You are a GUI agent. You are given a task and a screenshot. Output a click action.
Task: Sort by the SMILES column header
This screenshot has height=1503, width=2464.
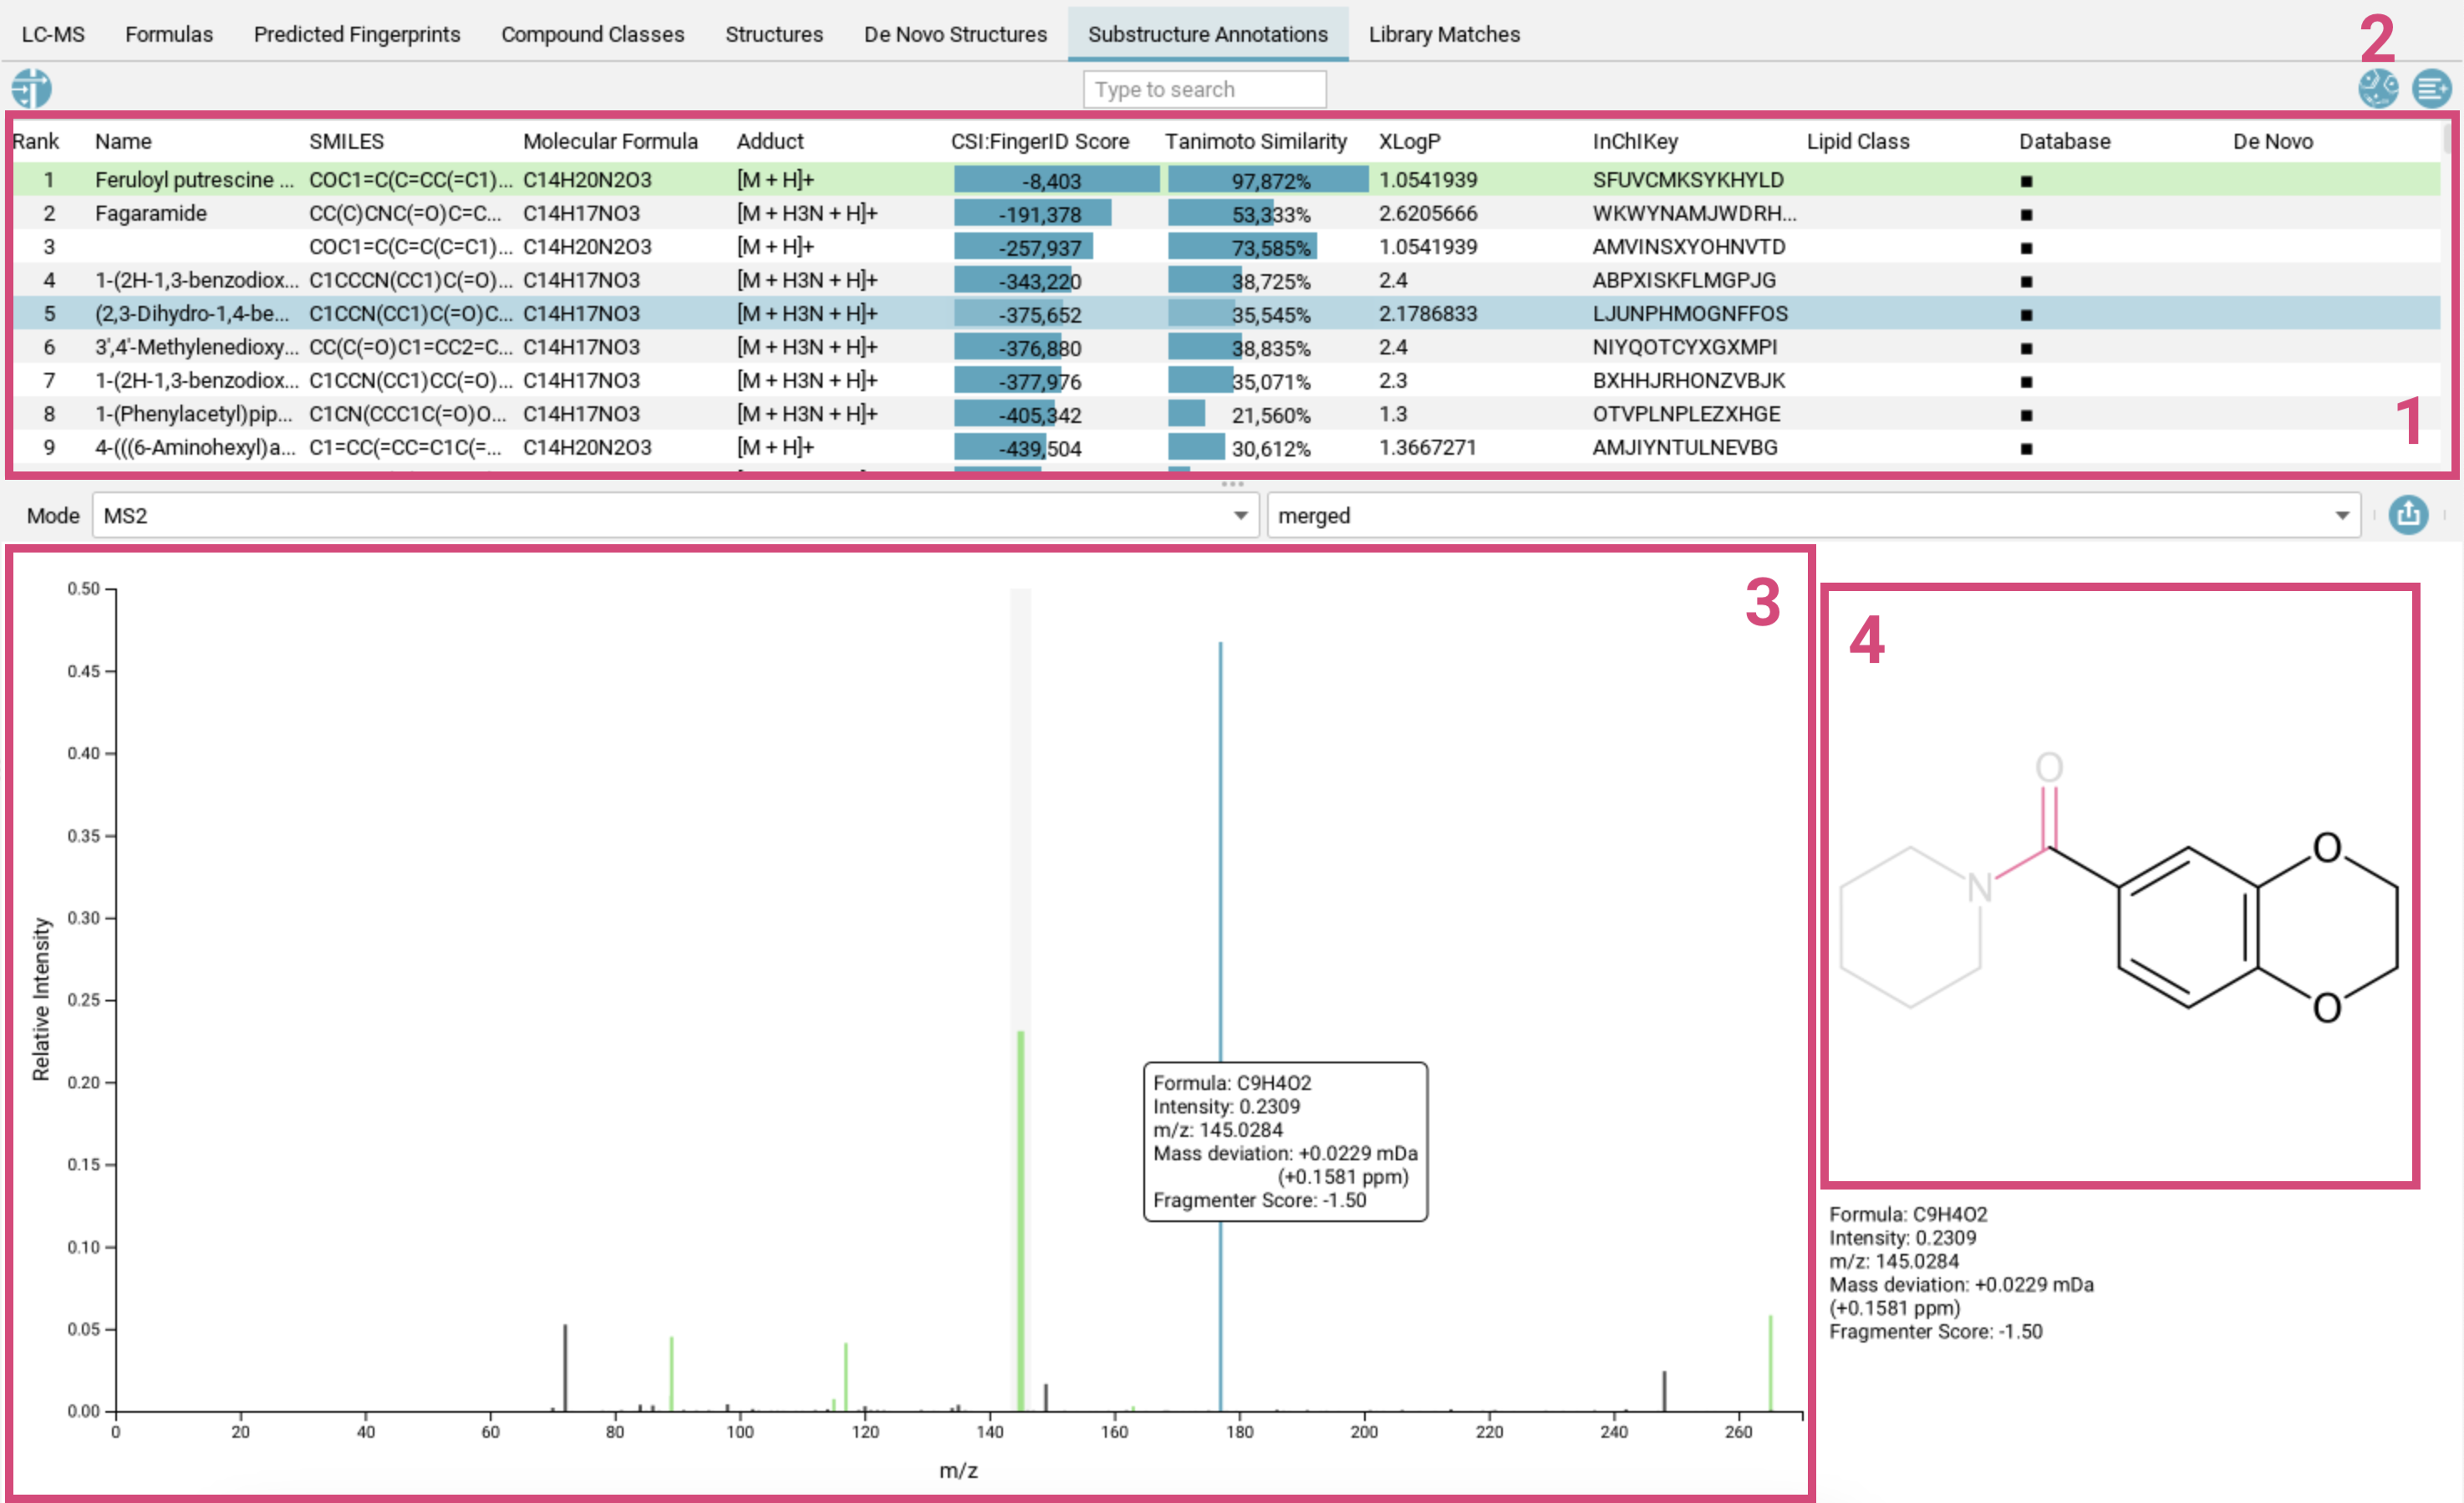346,141
